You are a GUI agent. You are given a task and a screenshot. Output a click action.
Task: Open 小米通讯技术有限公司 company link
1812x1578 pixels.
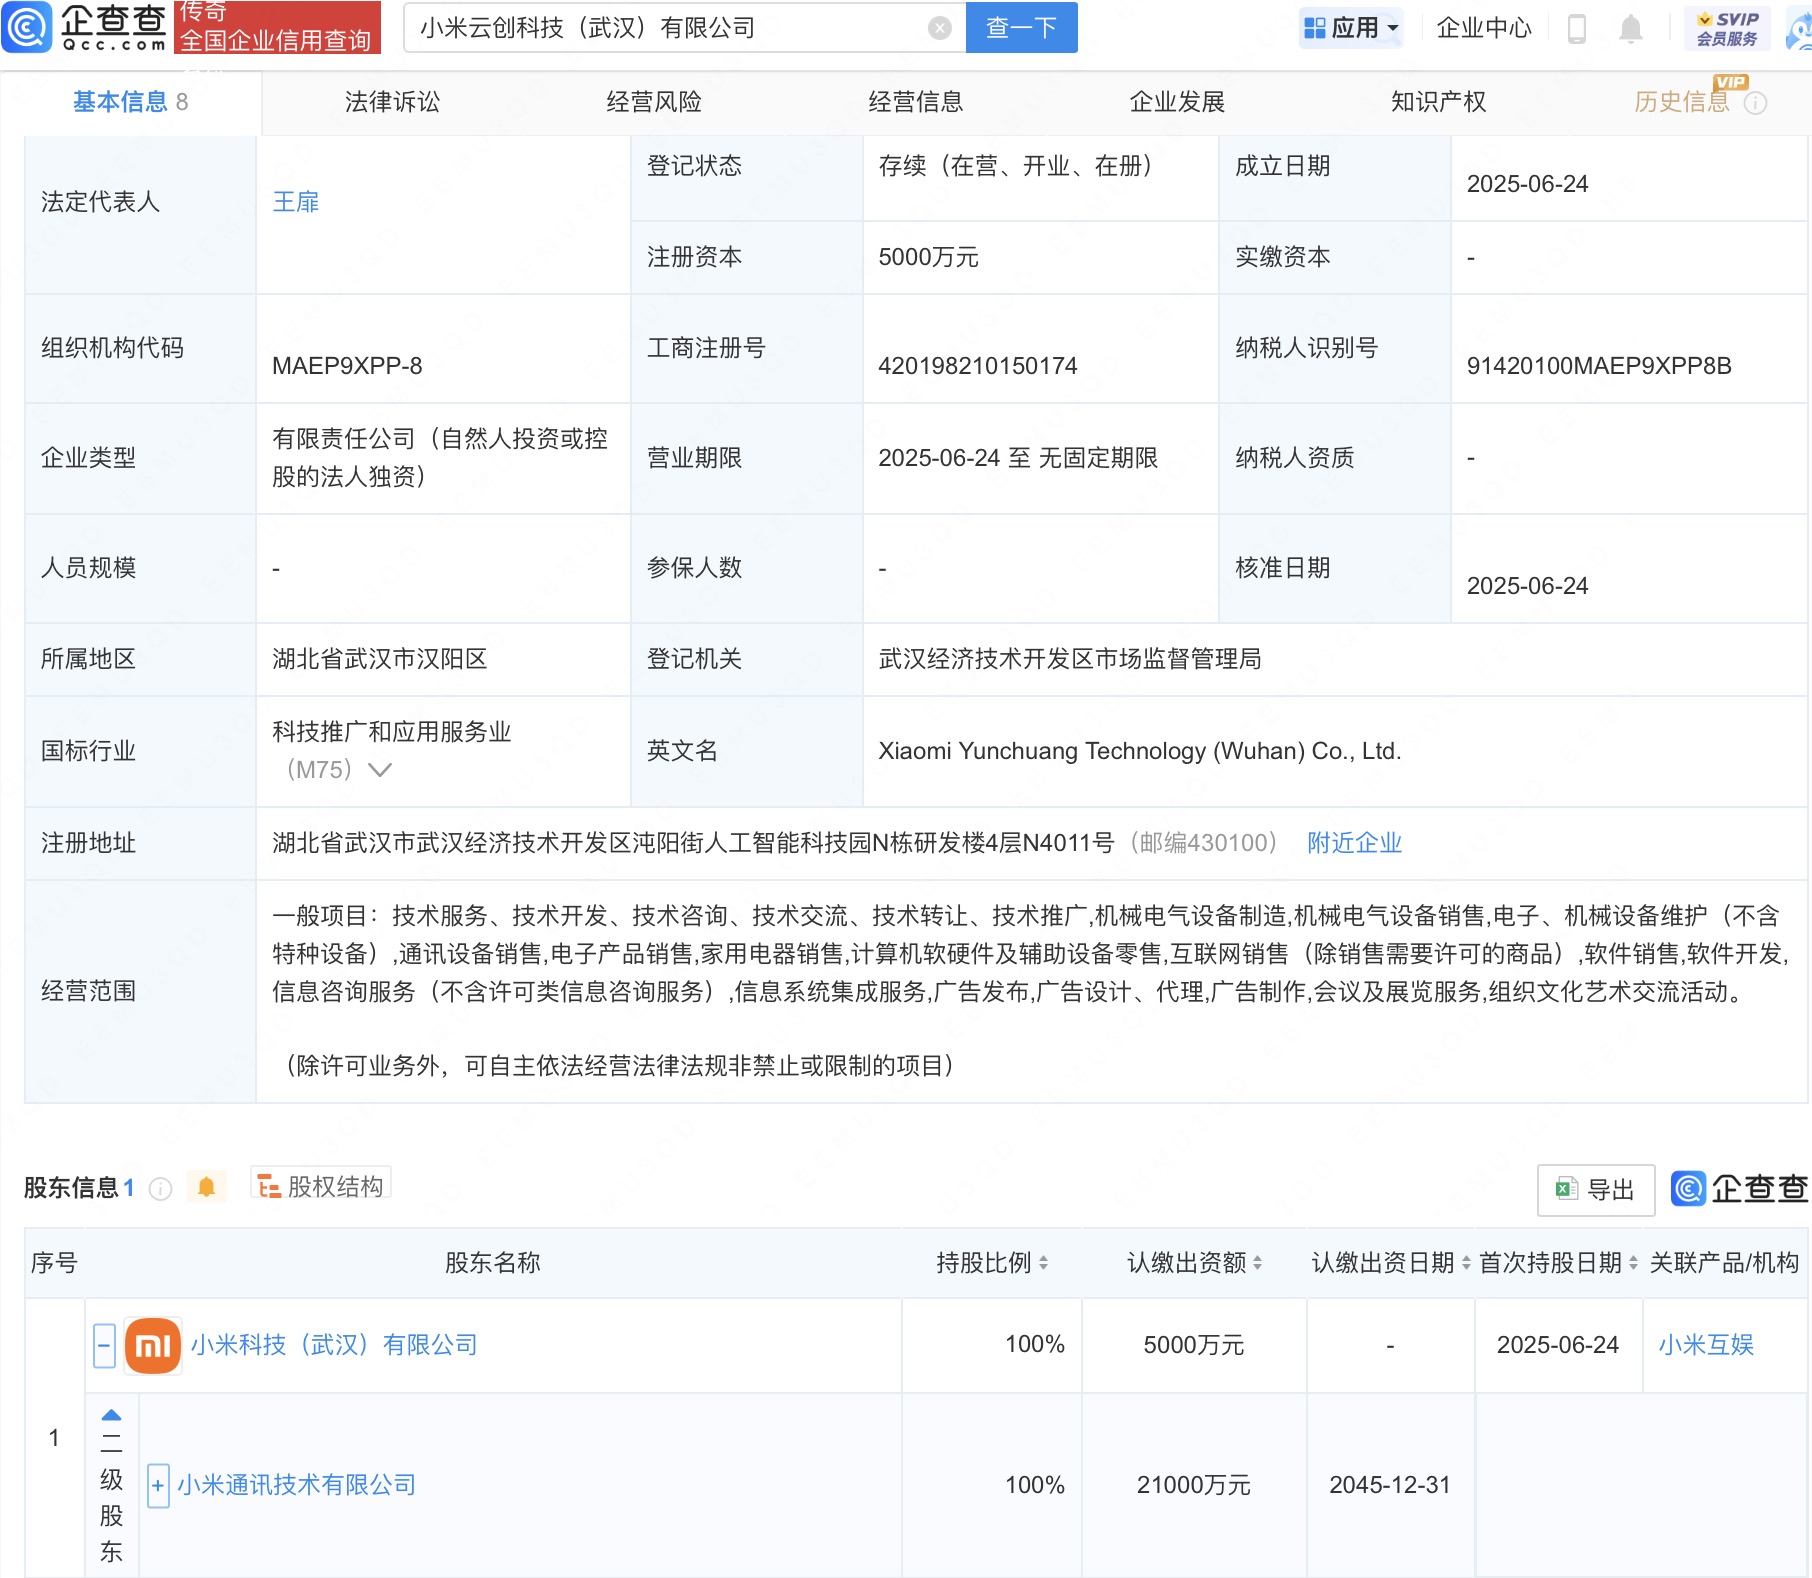click(x=296, y=1485)
